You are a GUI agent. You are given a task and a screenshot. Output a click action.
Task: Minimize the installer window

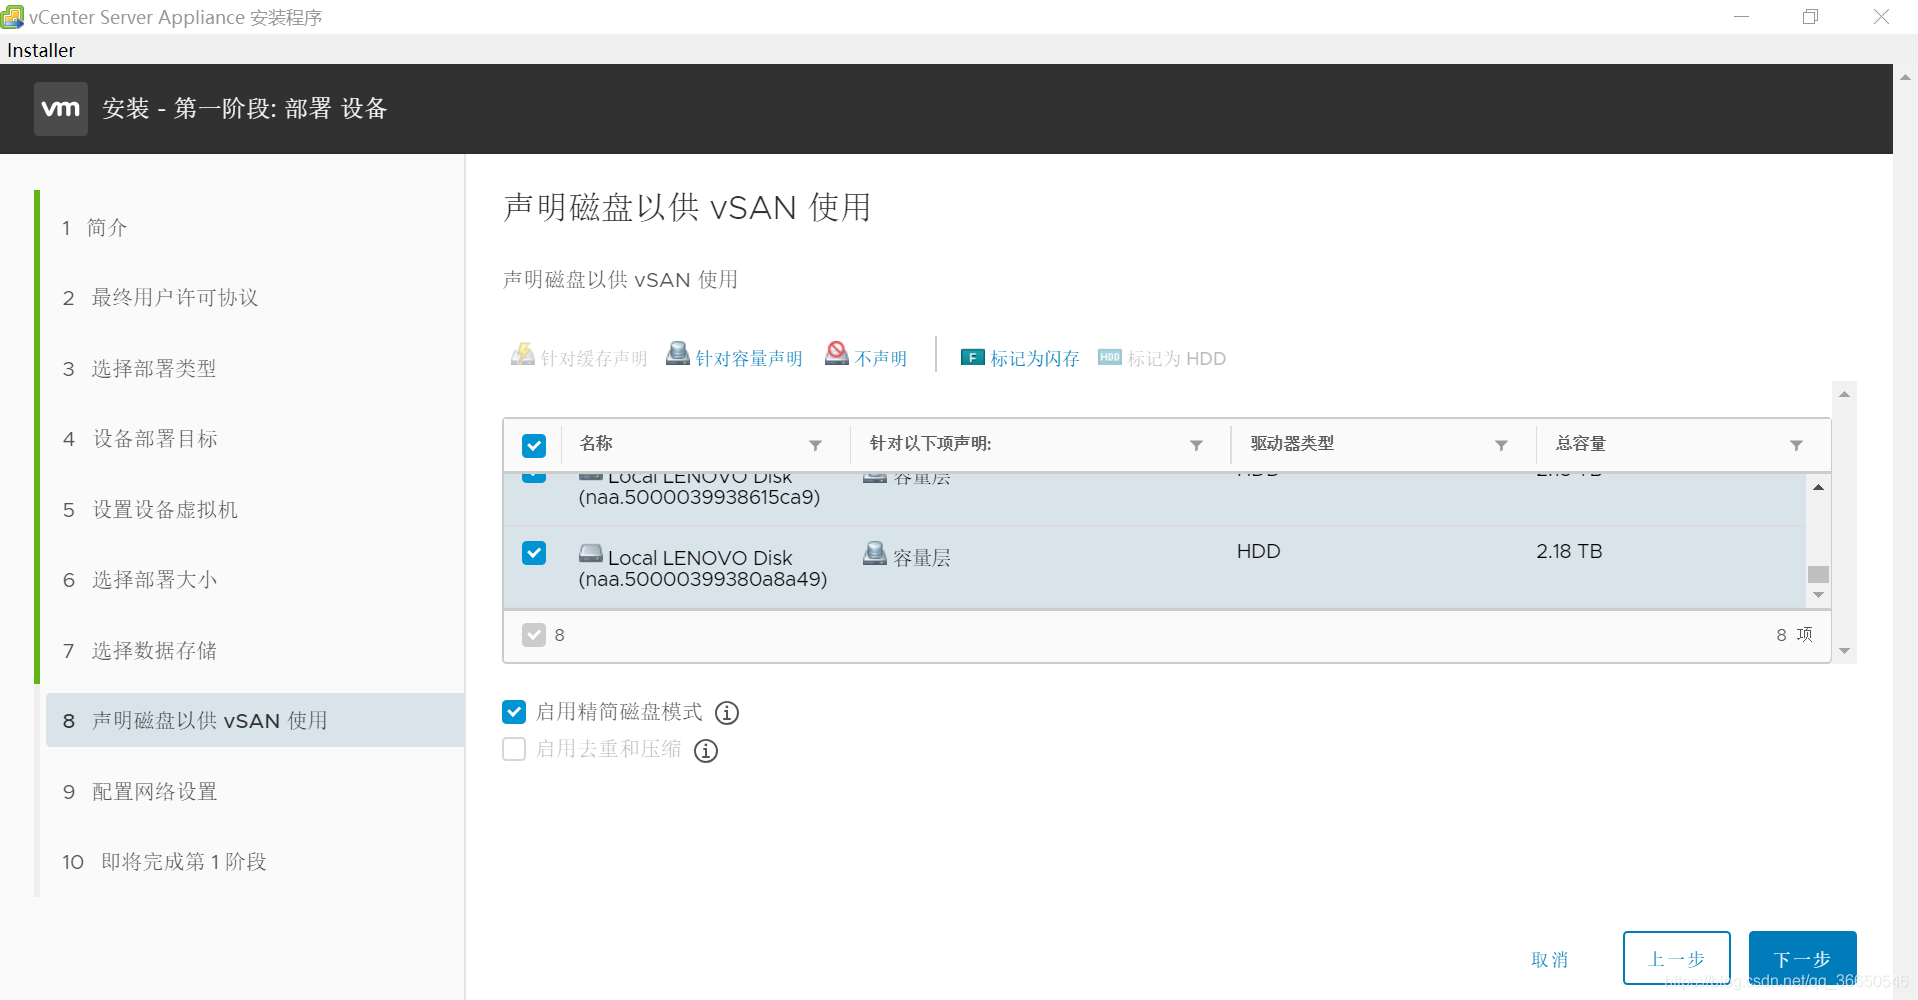click(x=1741, y=17)
